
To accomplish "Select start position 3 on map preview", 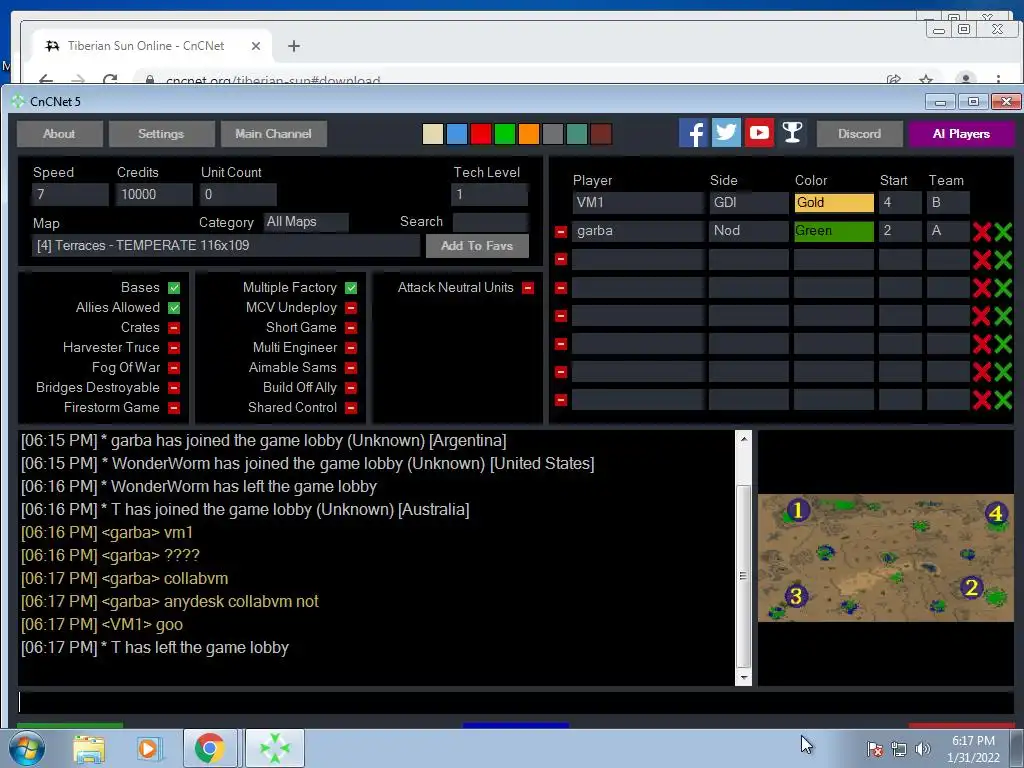I will [795, 596].
